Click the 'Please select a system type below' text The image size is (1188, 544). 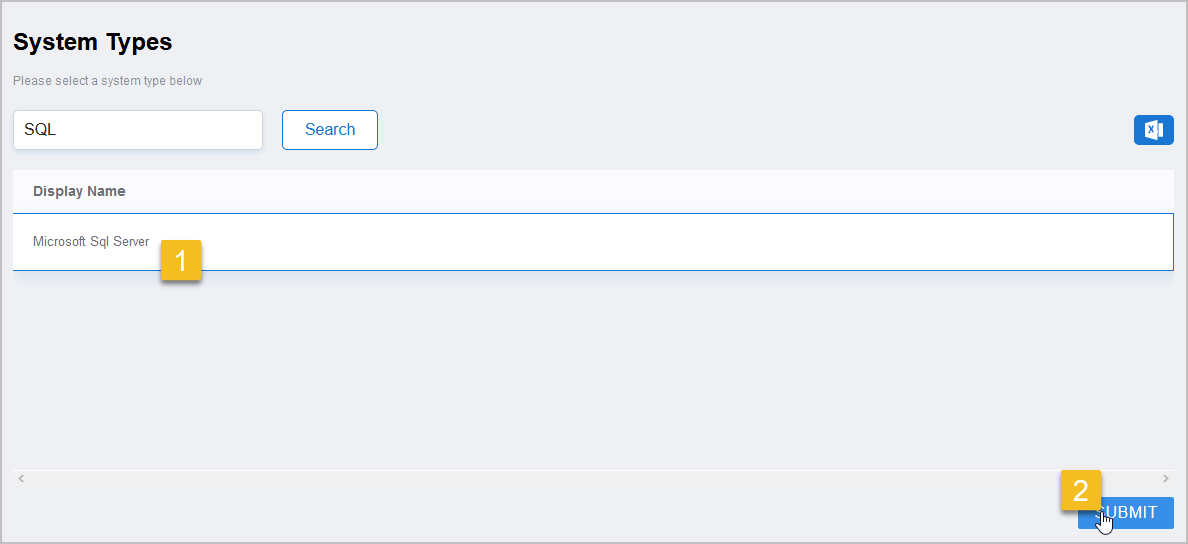pyautogui.click(x=107, y=81)
